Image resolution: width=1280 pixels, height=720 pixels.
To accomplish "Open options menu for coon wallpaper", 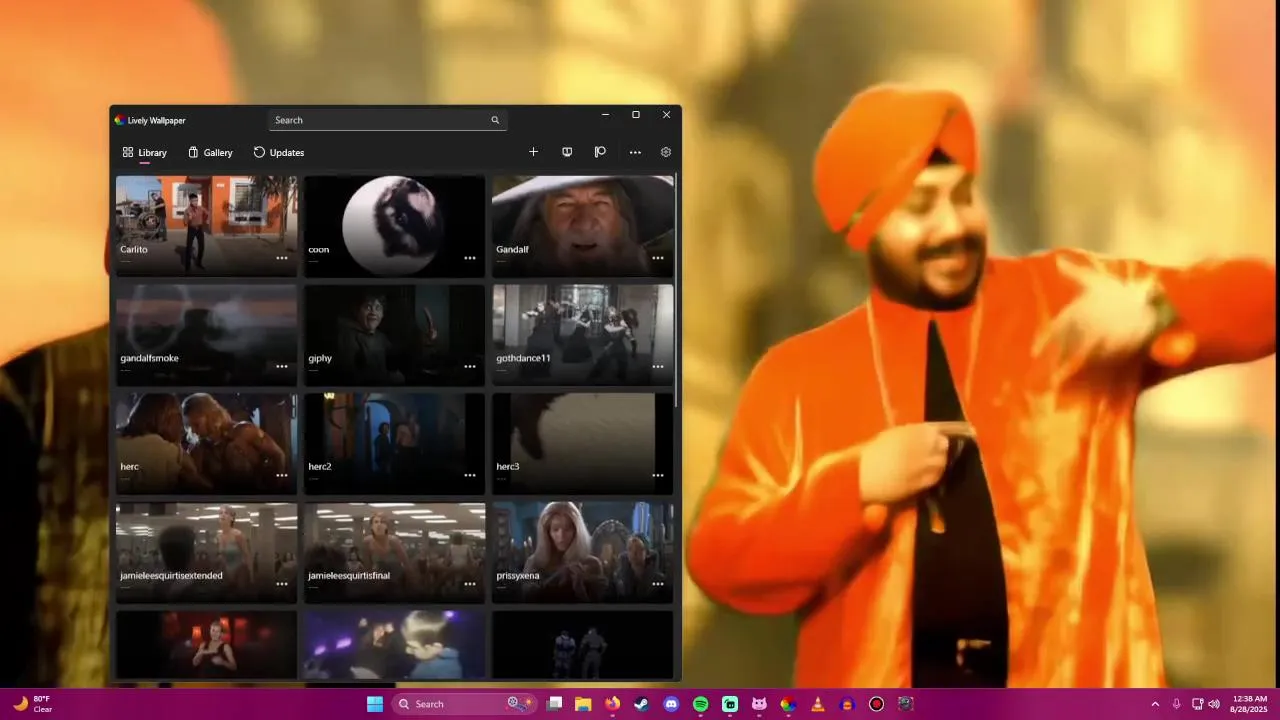I will 470,258.
